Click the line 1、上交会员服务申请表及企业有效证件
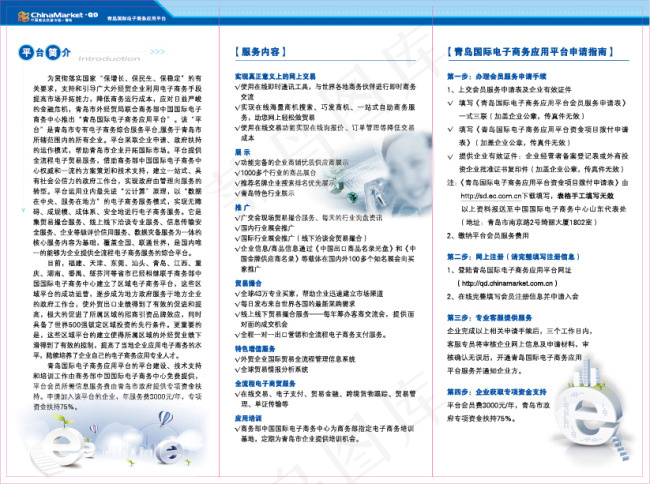Screen dimensions: 650x484 509,90
